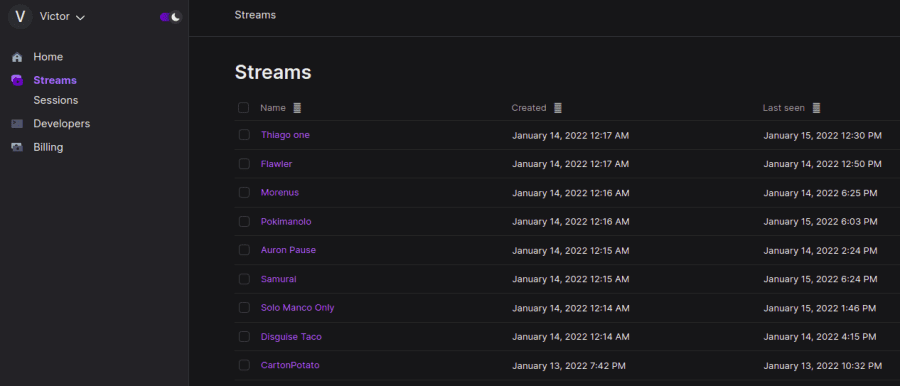The width and height of the screenshot is (900, 386).
Task: Click the Billing icon in sidebar
Action: pos(17,147)
